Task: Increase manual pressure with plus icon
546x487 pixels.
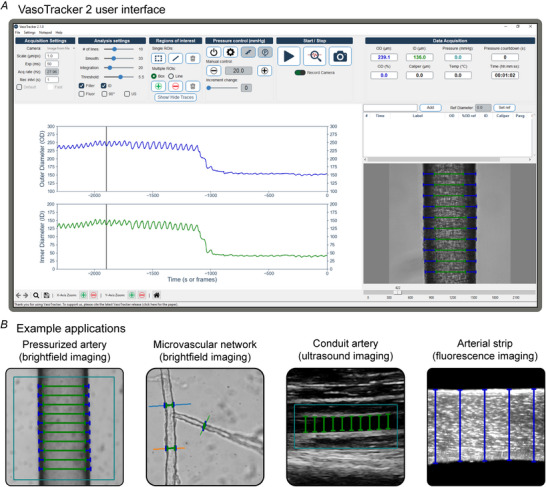Action: click(x=265, y=71)
